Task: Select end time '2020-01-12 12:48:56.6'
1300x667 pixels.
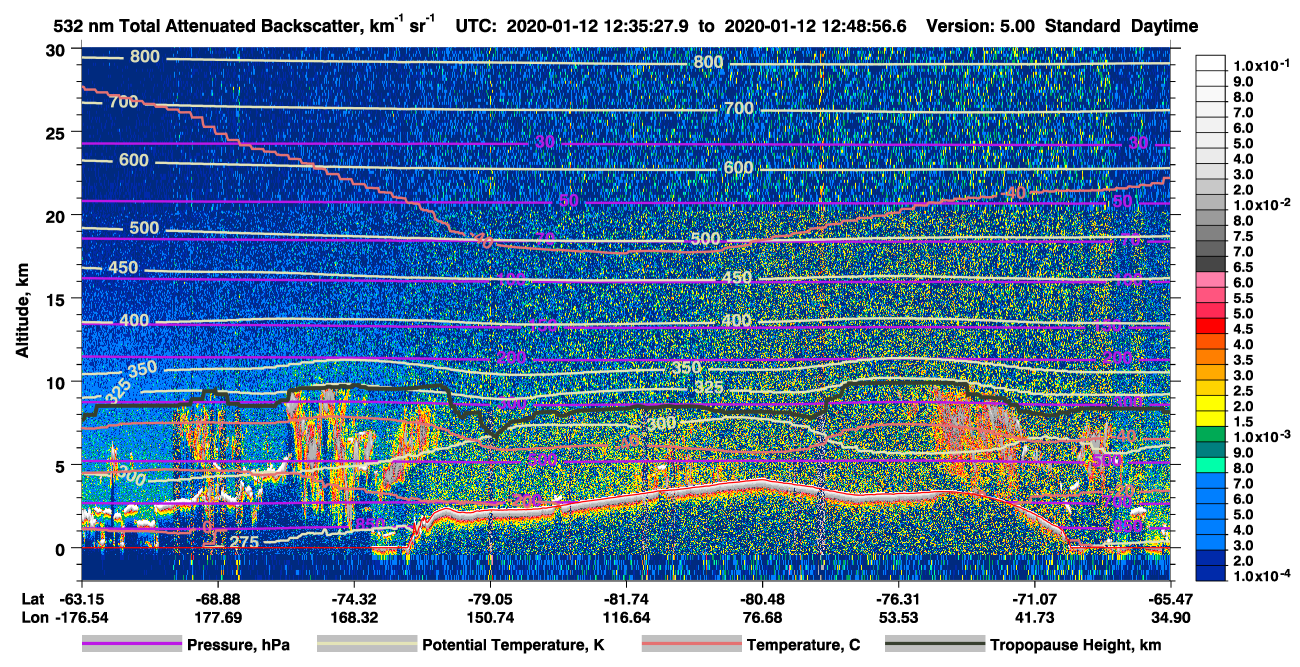Action: 816,27
